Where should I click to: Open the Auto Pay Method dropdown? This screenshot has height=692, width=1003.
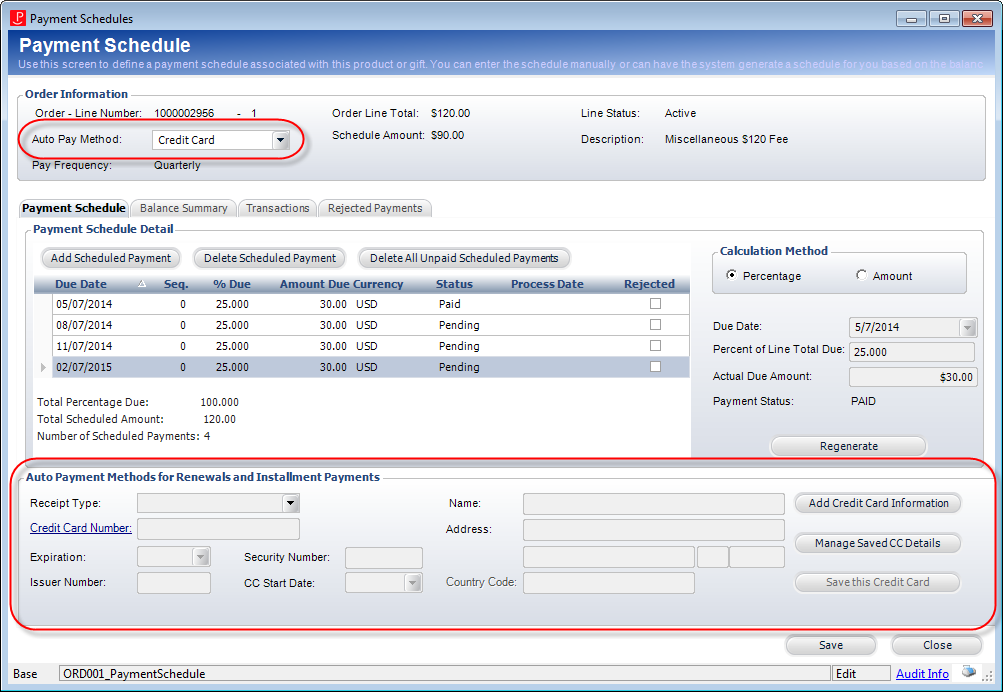coord(281,139)
